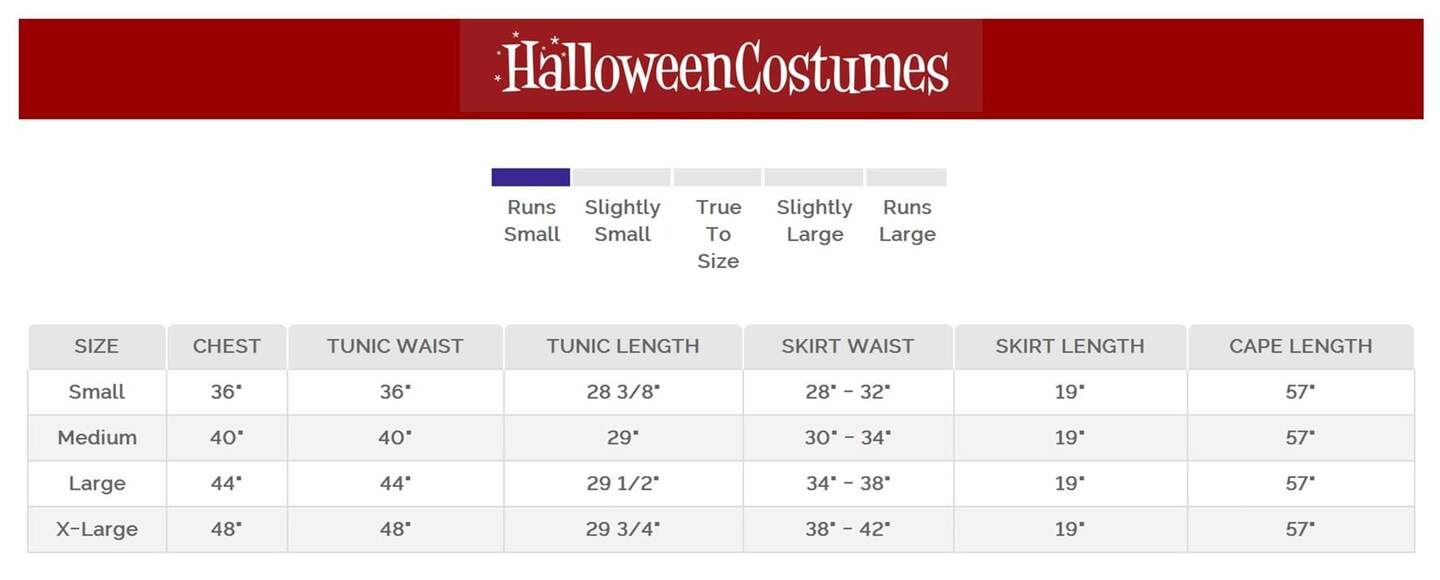The image size is (1440, 580).
Task: Click the TUNIC LENGTH column header
Action: coord(623,347)
